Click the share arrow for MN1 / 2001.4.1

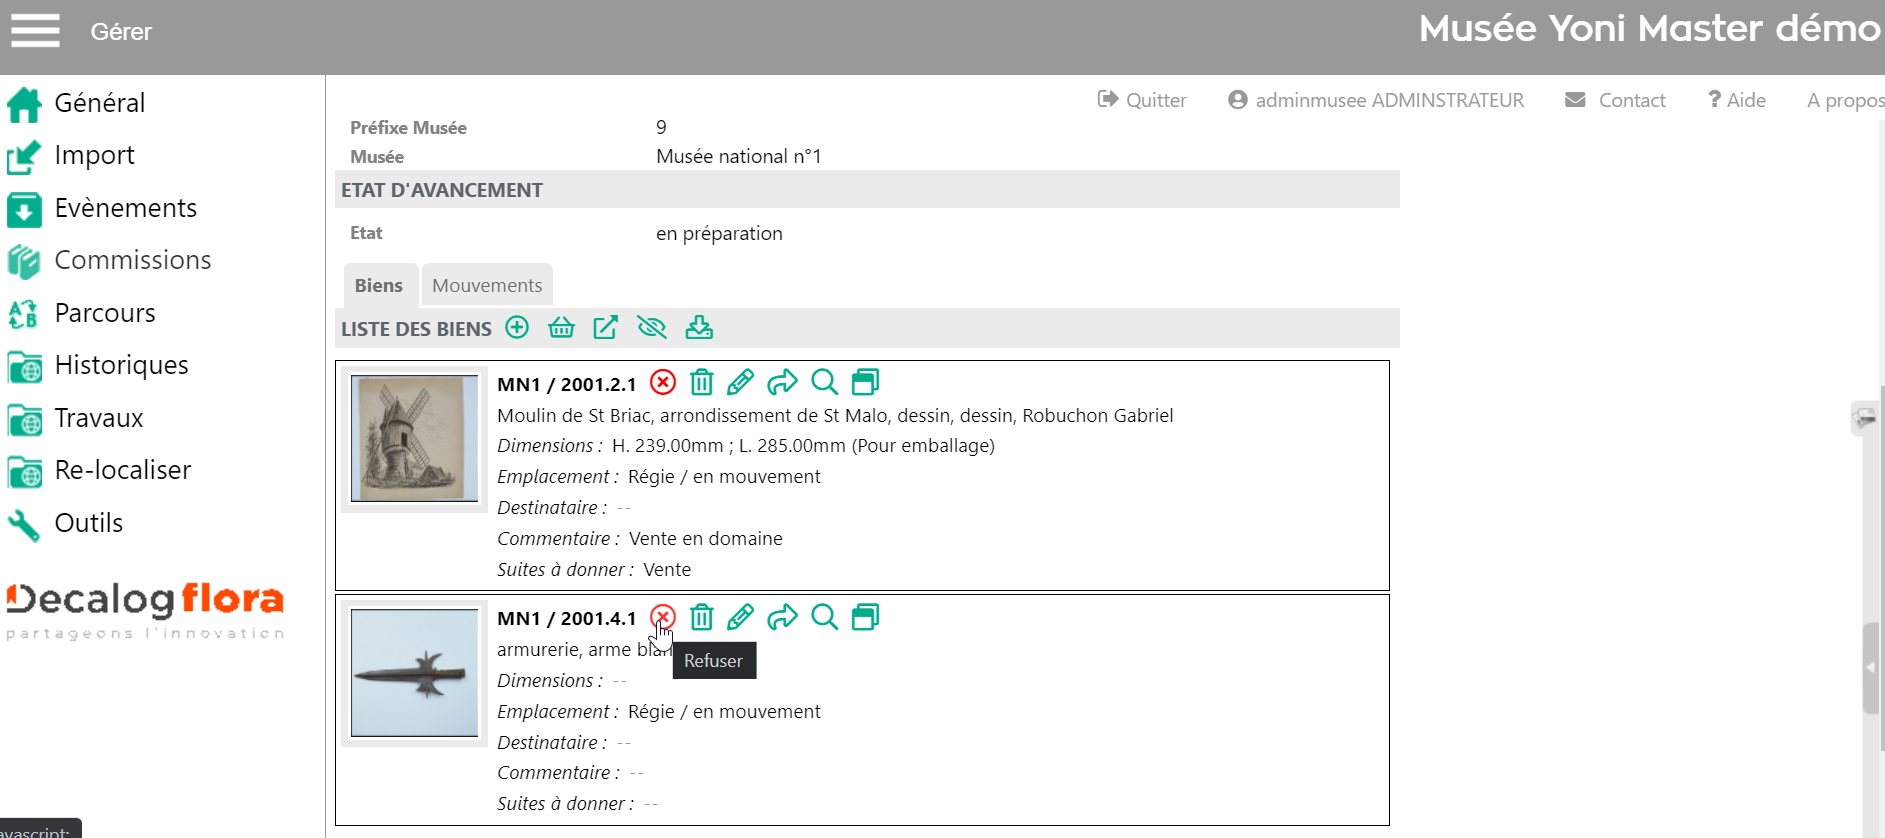tap(782, 617)
